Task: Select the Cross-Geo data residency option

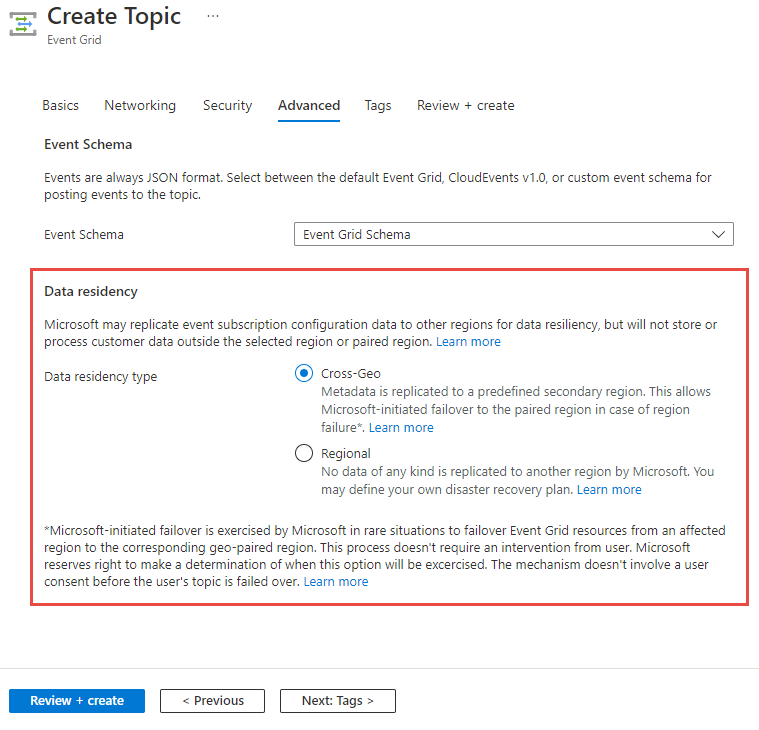Action: 305,373
